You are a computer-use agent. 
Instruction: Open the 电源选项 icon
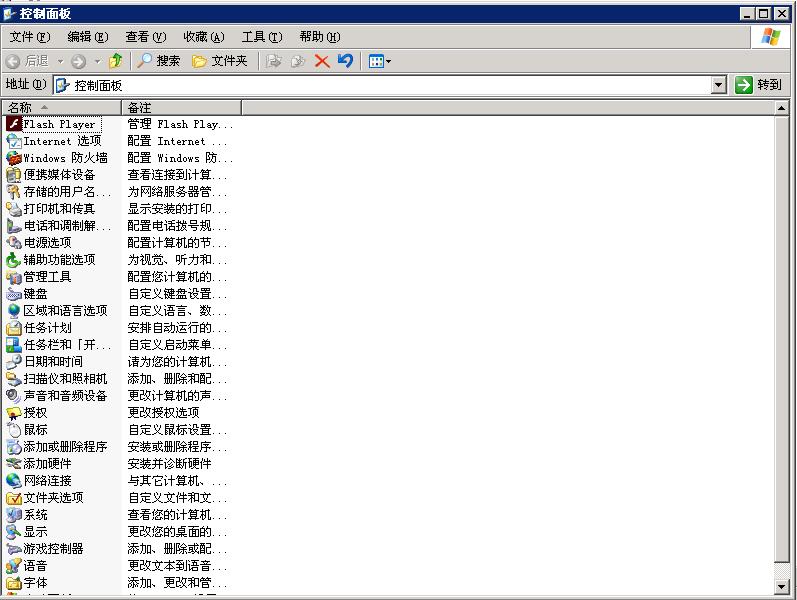pos(14,243)
